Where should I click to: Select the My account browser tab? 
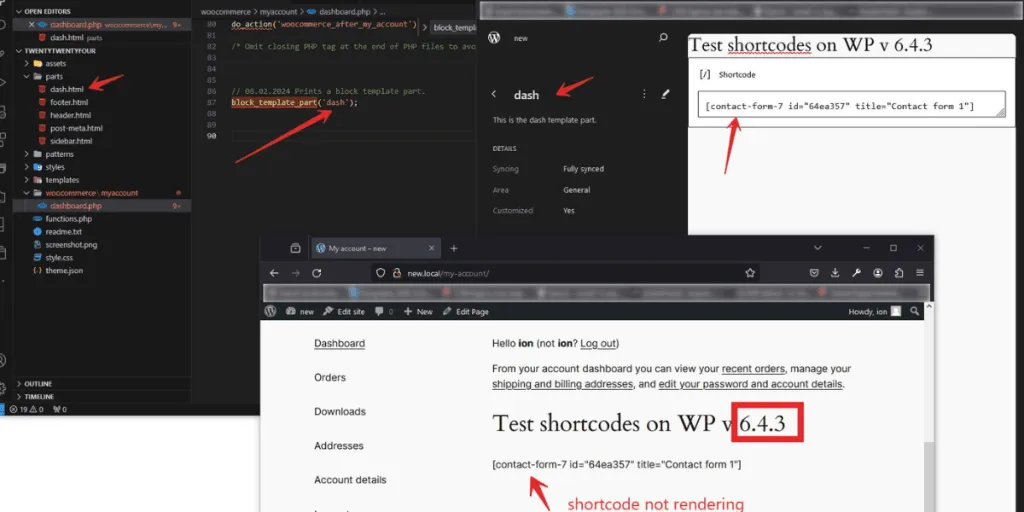[x=365, y=248]
